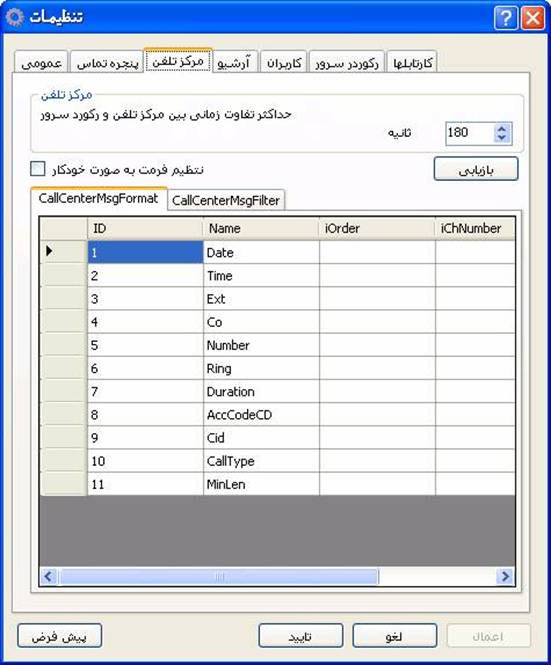
Task: Increase seconds value with spinner up arrow
Action: coord(502,129)
